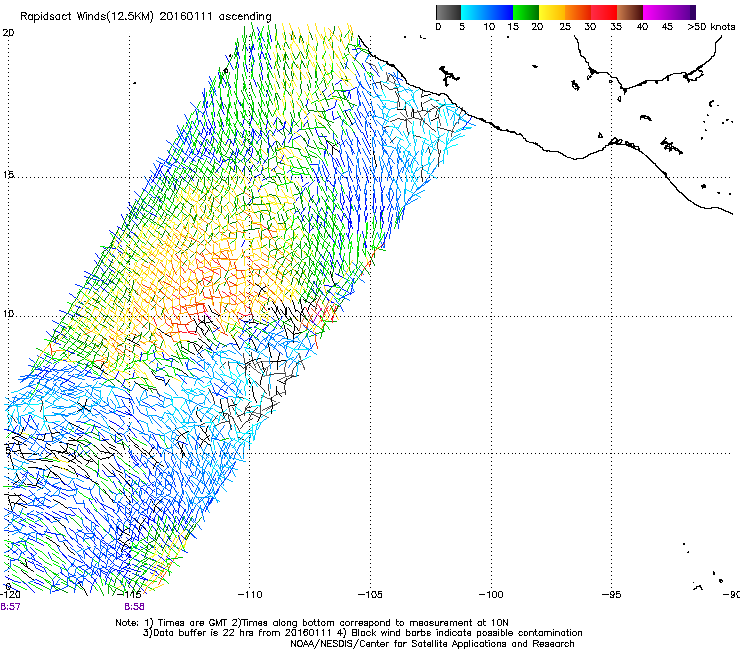This screenshot has width=740, height=650.
Task: Click the '-100' longitude axis label
Action: (x=491, y=594)
